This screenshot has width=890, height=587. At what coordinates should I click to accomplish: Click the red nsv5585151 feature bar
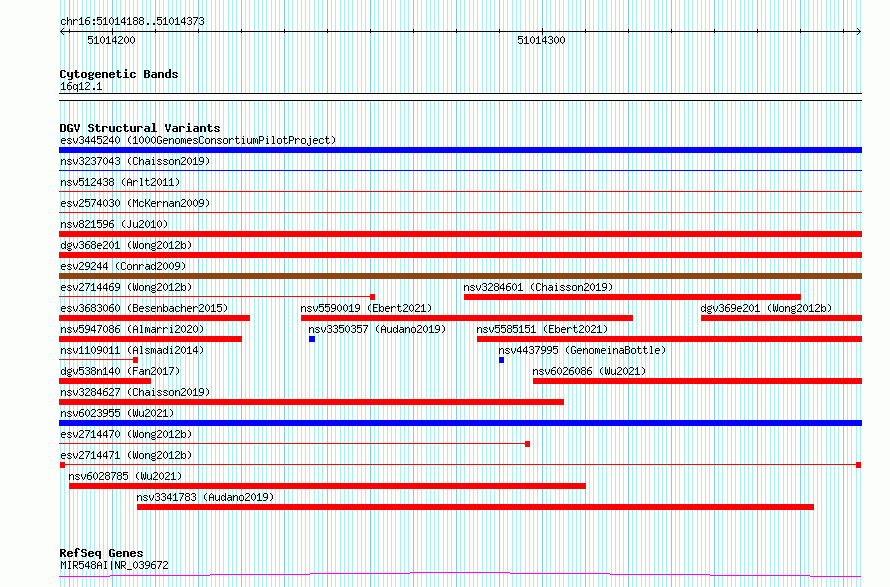(x=669, y=339)
